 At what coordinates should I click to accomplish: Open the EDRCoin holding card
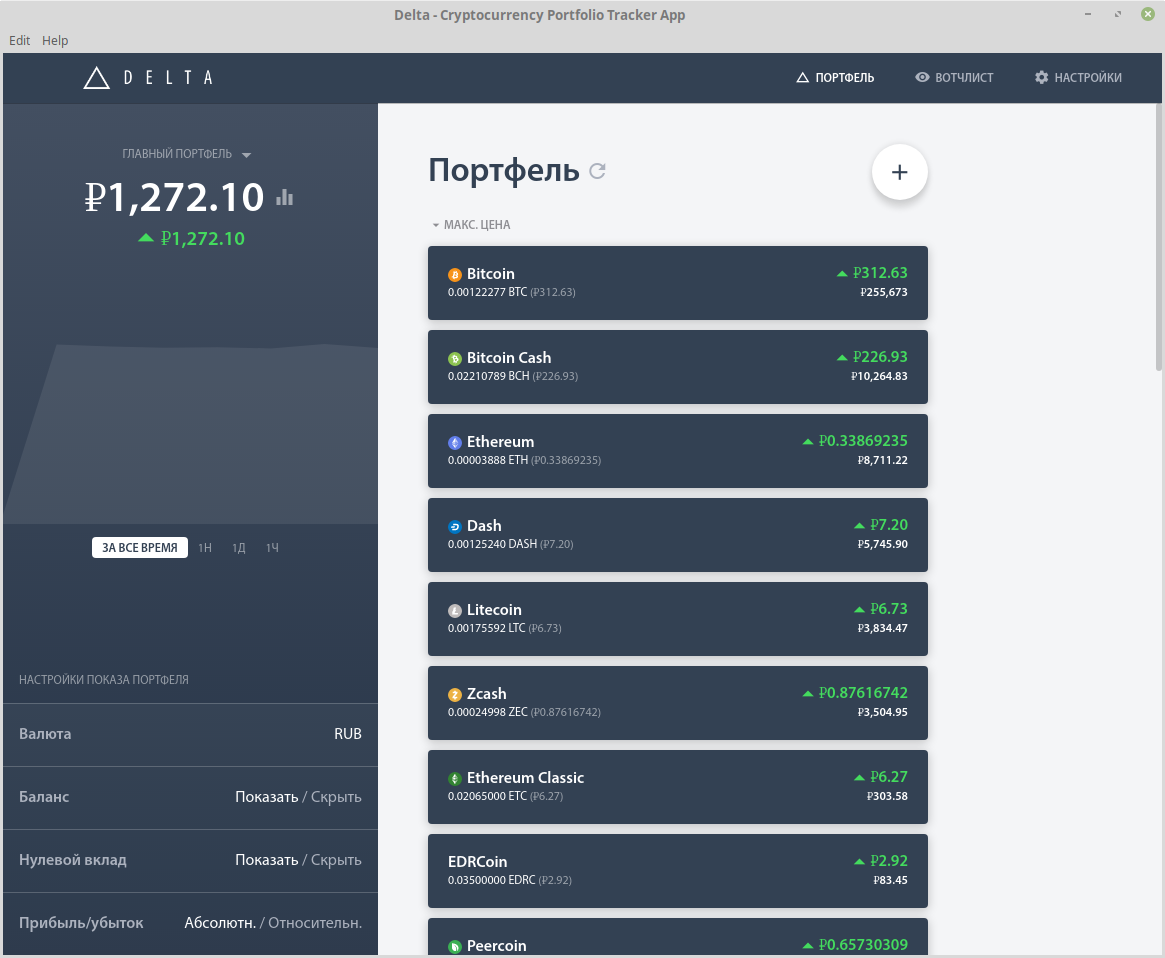point(678,871)
